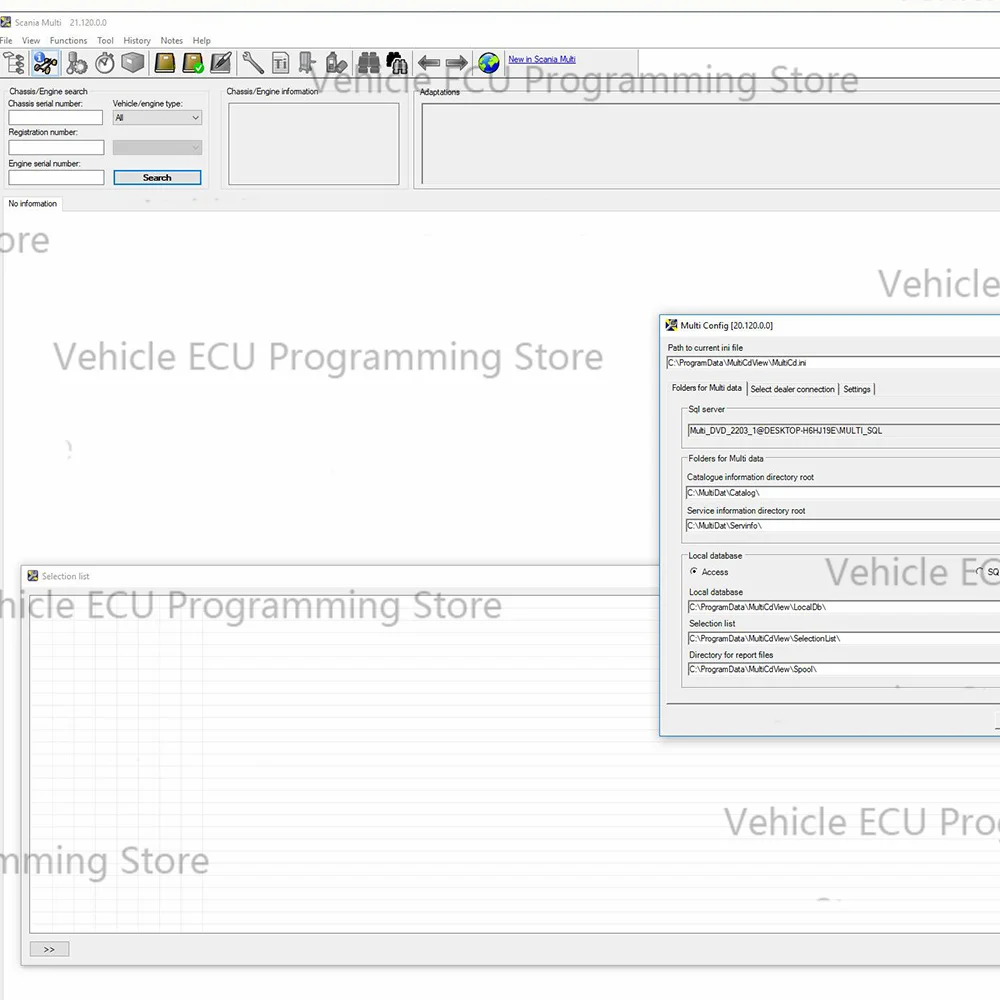Click the Selection list grid area
This screenshot has width=1000, height=1000.
click(x=344, y=763)
